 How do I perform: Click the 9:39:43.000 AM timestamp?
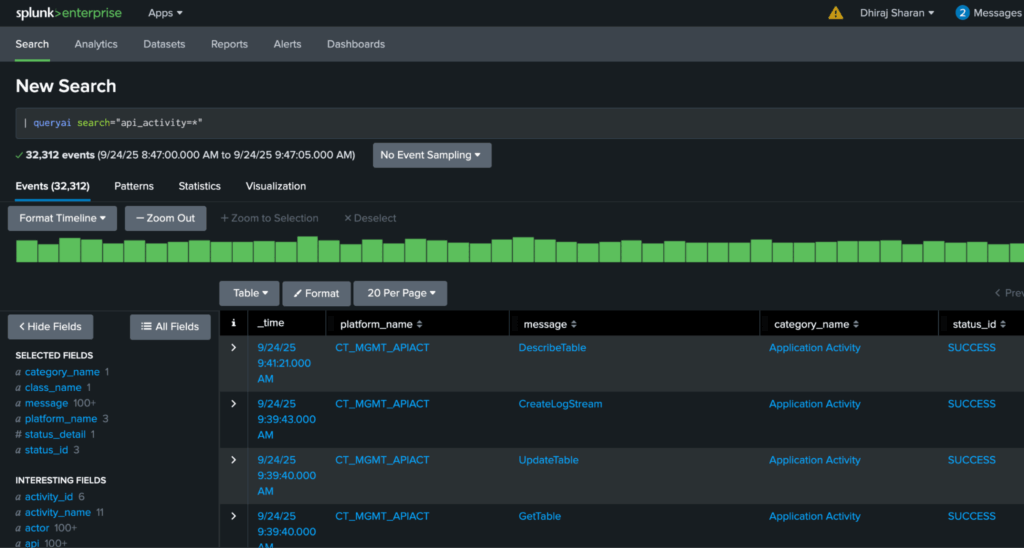[287, 419]
